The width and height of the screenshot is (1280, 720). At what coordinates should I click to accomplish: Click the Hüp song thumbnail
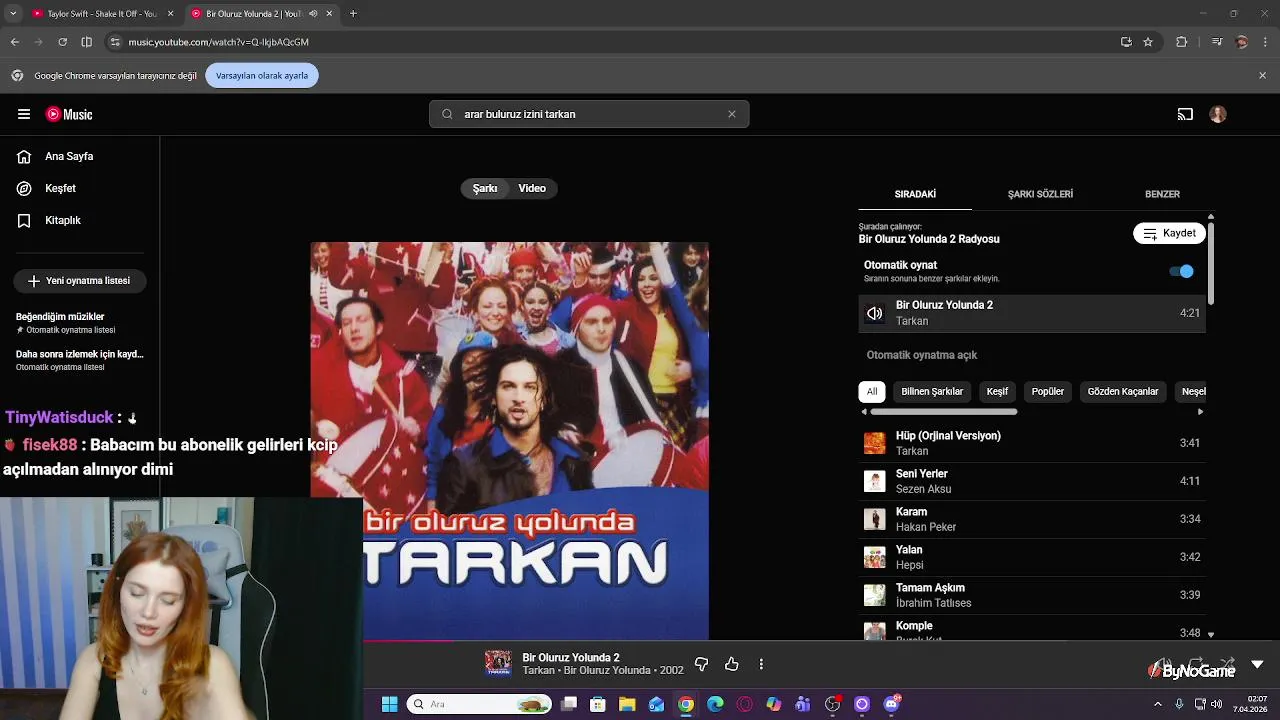point(875,443)
